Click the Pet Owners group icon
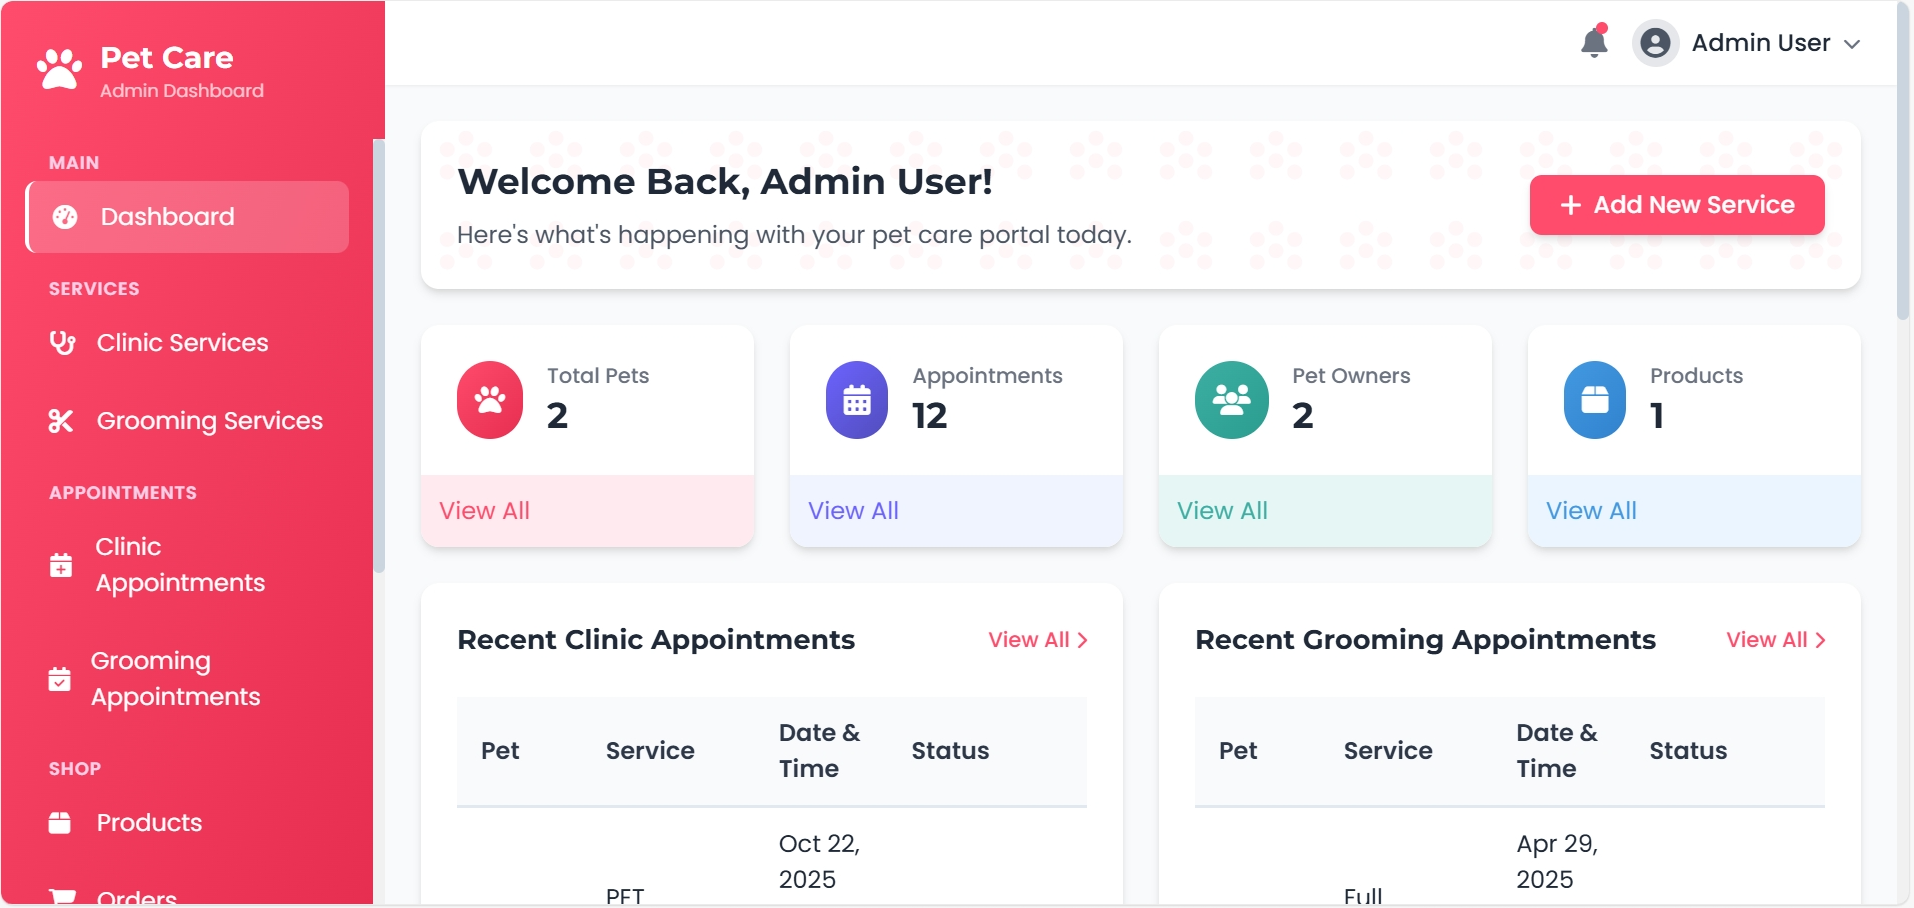Image resolution: width=1914 pixels, height=908 pixels. coord(1232,400)
